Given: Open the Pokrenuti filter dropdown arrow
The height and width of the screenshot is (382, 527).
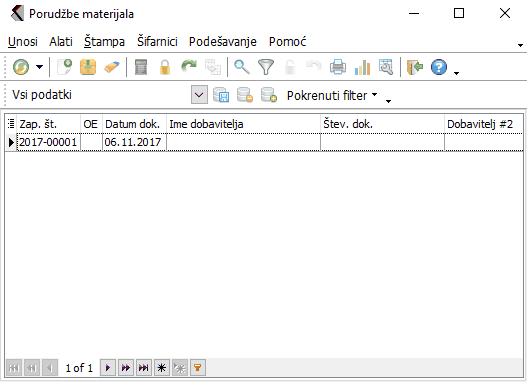Looking at the screenshot, I should [x=374, y=95].
